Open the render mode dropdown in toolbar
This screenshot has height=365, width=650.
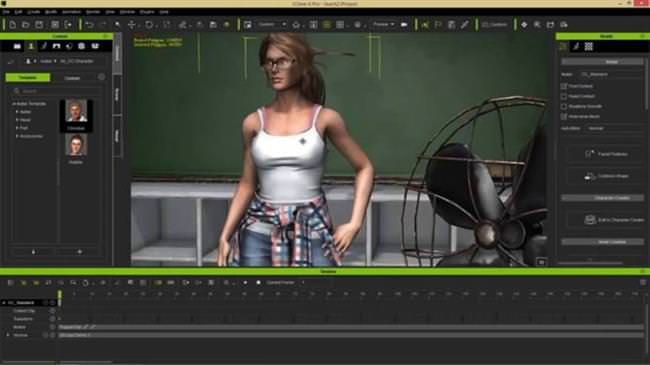(383, 25)
